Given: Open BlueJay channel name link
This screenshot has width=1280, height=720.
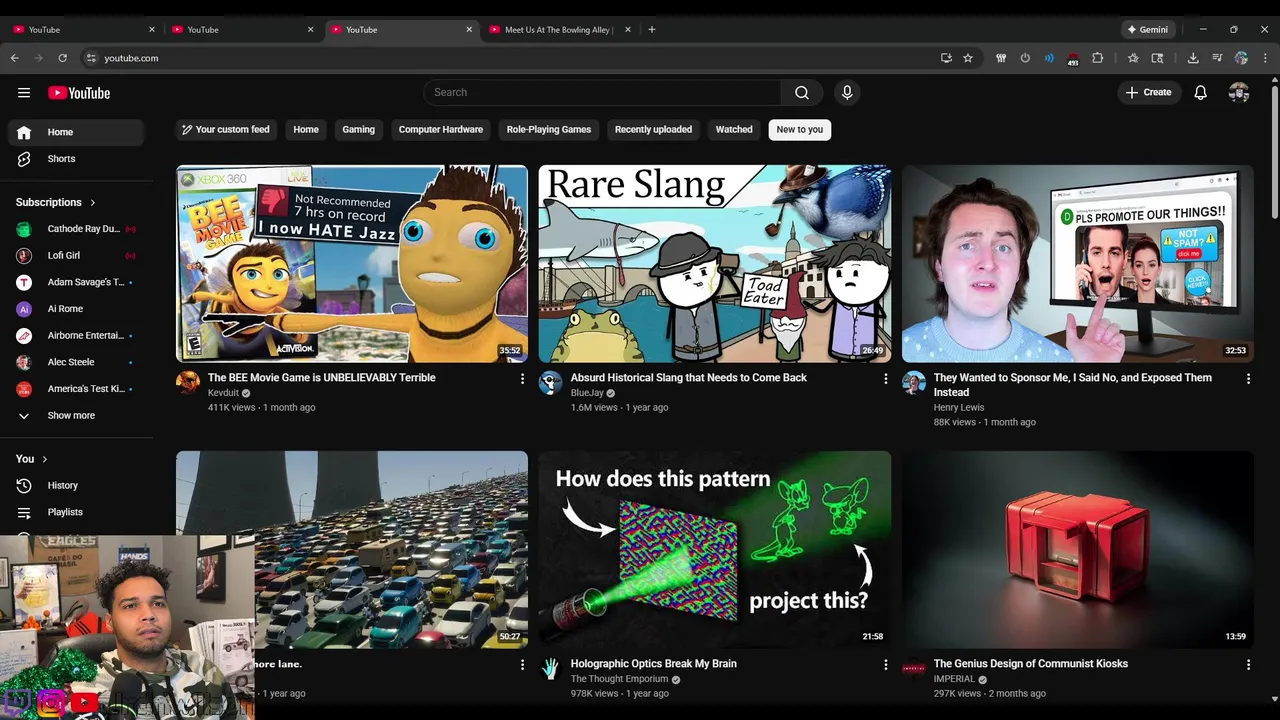Looking at the screenshot, I should click(x=587, y=393).
